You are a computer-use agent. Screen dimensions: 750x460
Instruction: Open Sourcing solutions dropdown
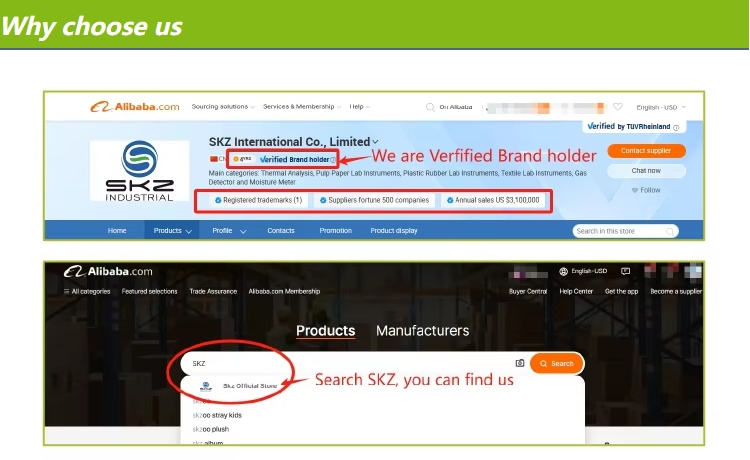[x=223, y=107]
